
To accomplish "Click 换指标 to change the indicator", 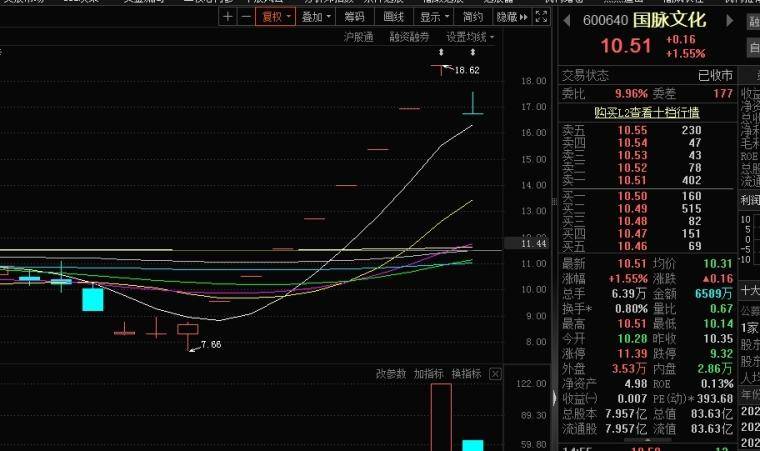I will 466,374.
